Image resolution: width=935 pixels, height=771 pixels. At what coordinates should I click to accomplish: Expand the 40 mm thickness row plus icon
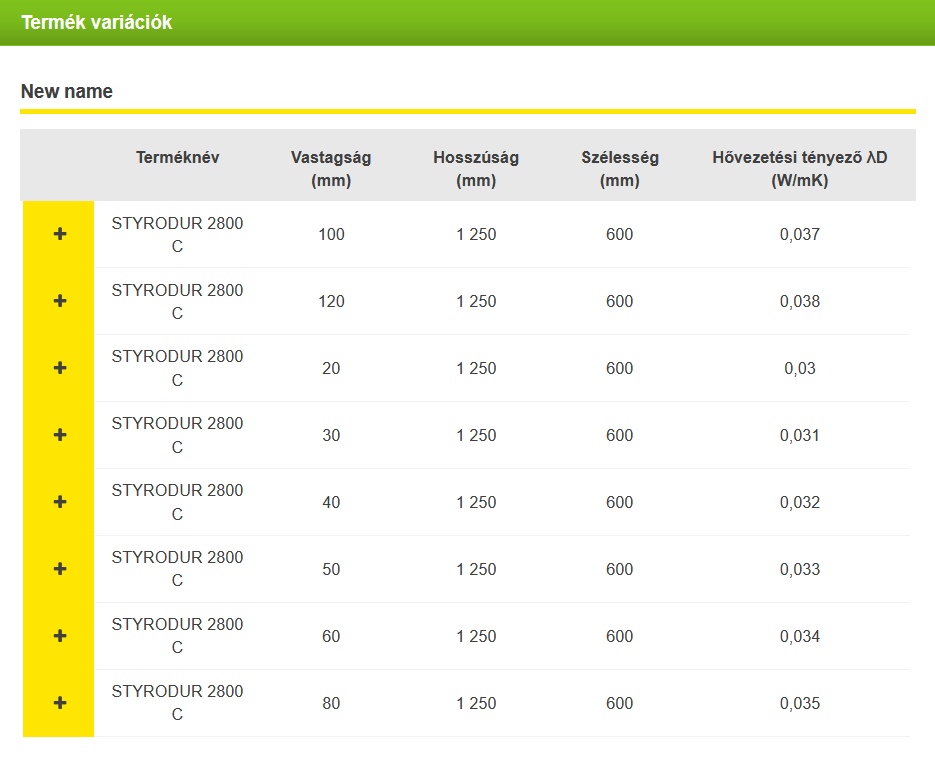pyautogui.click(x=60, y=502)
